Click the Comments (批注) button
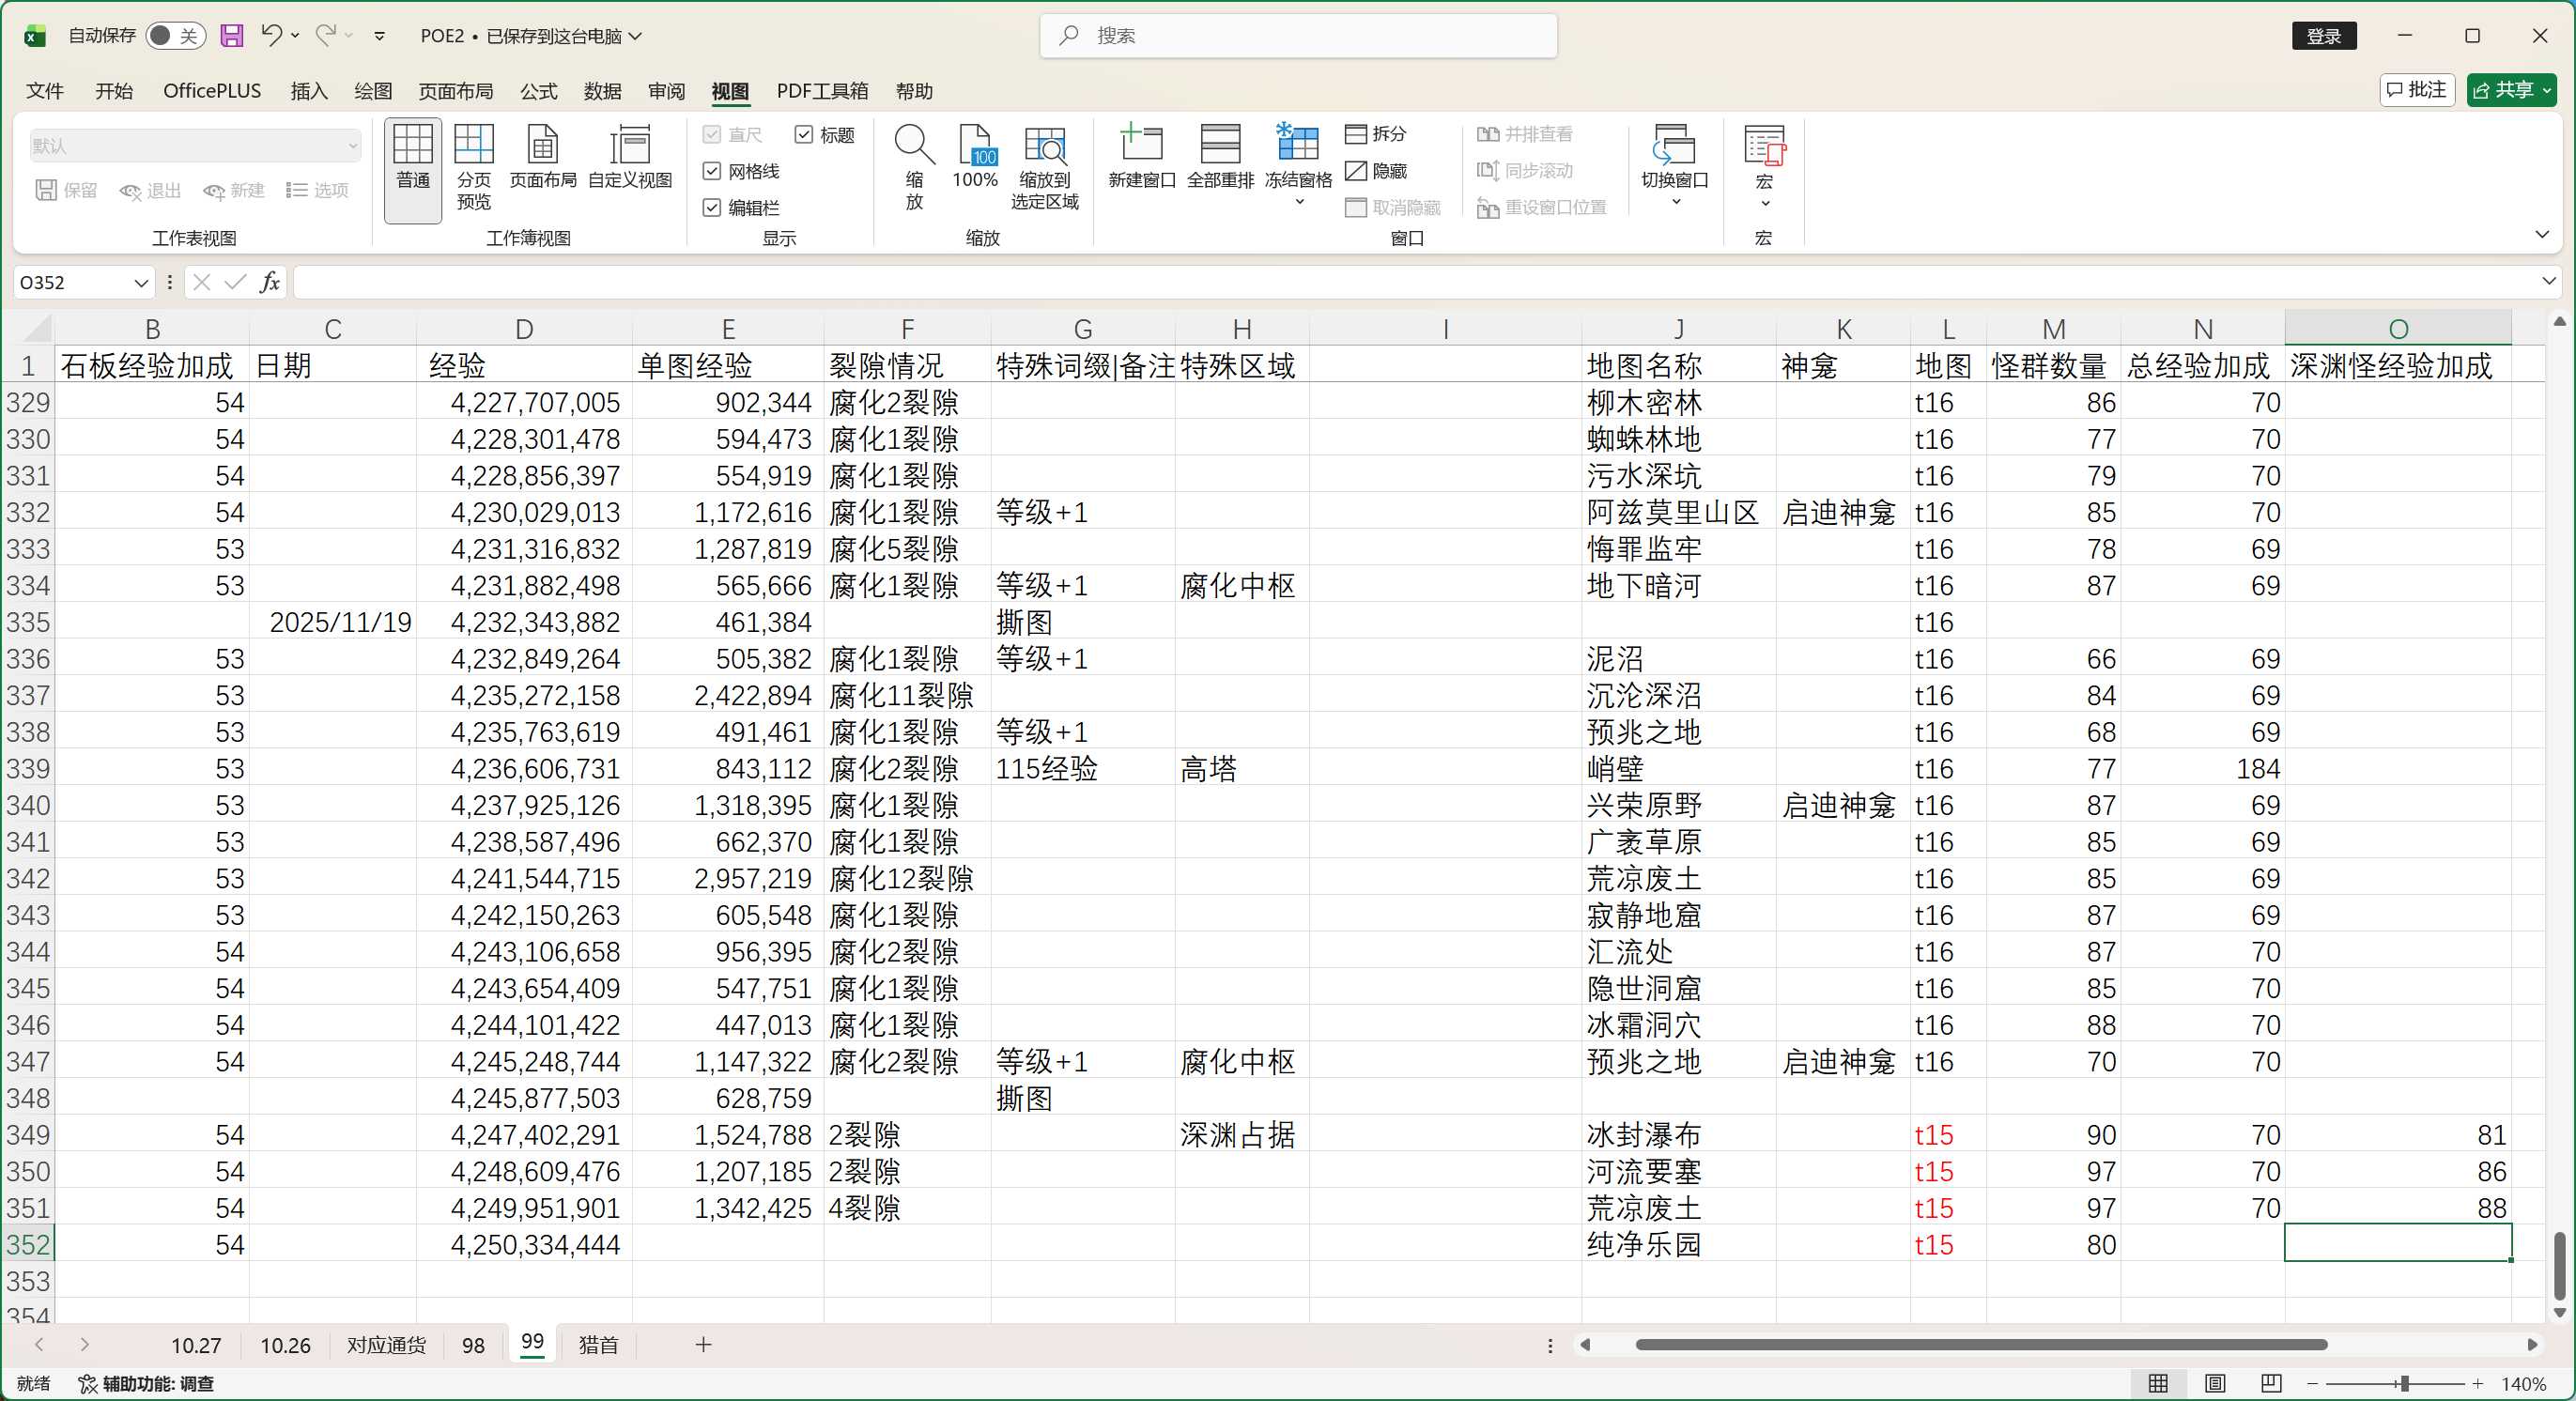Screen dimensions: 2576x1401 tap(2416, 90)
